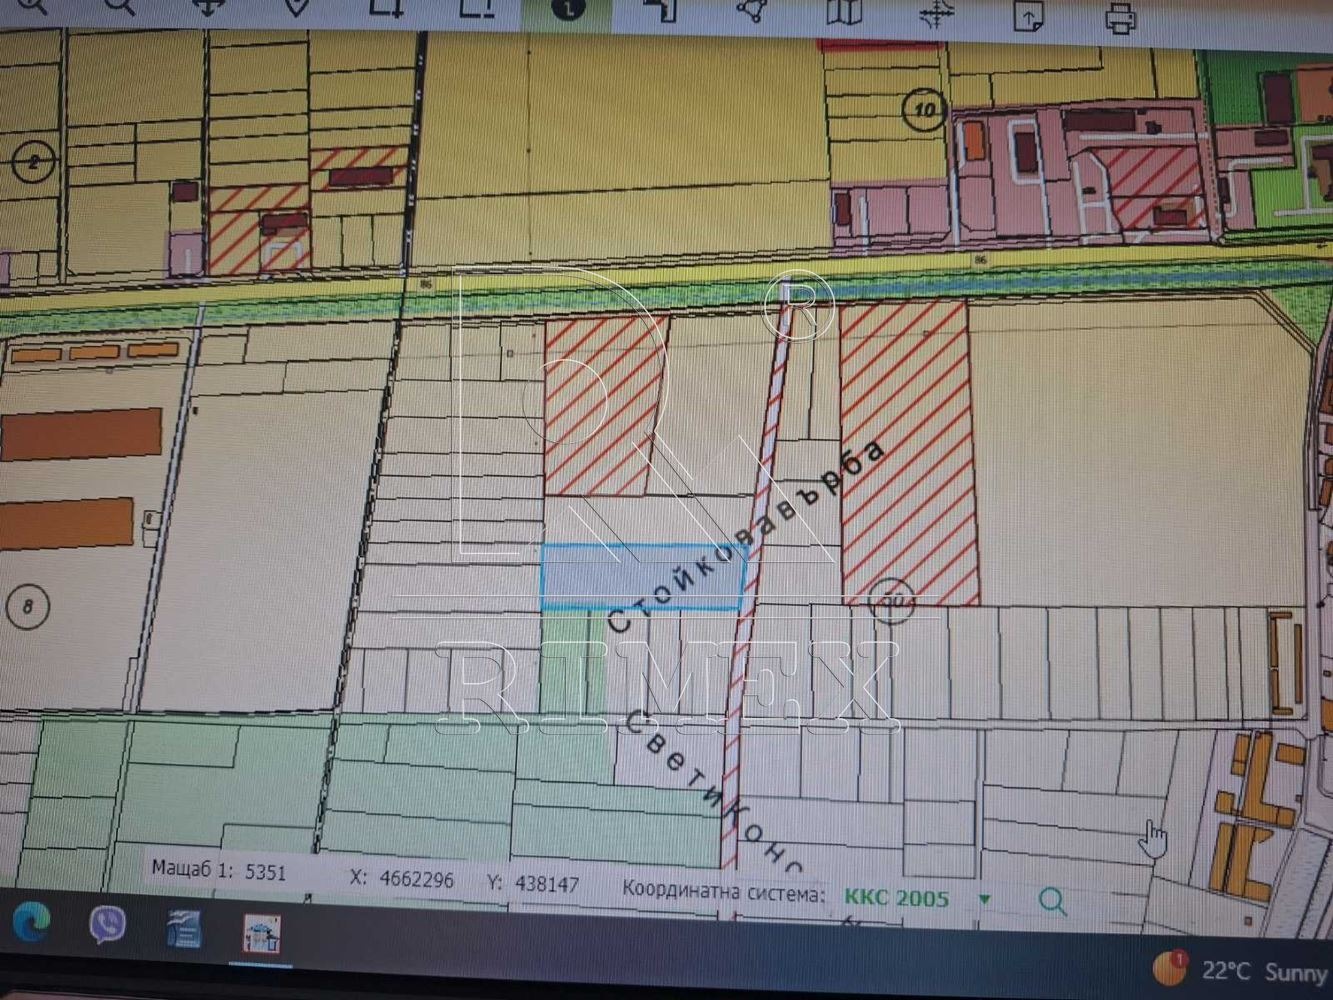Open Viber from the taskbar
The height and width of the screenshot is (1000, 1333).
coord(107,925)
